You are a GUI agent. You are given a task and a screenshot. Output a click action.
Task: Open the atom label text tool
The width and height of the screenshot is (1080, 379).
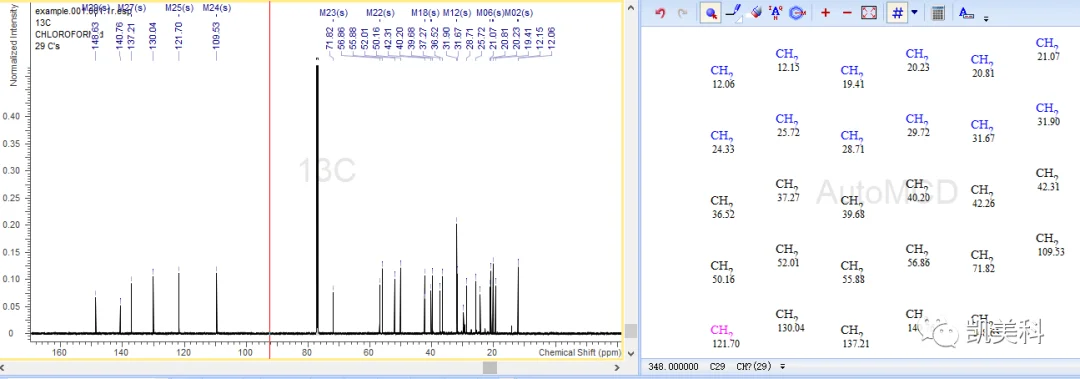[x=776, y=13]
